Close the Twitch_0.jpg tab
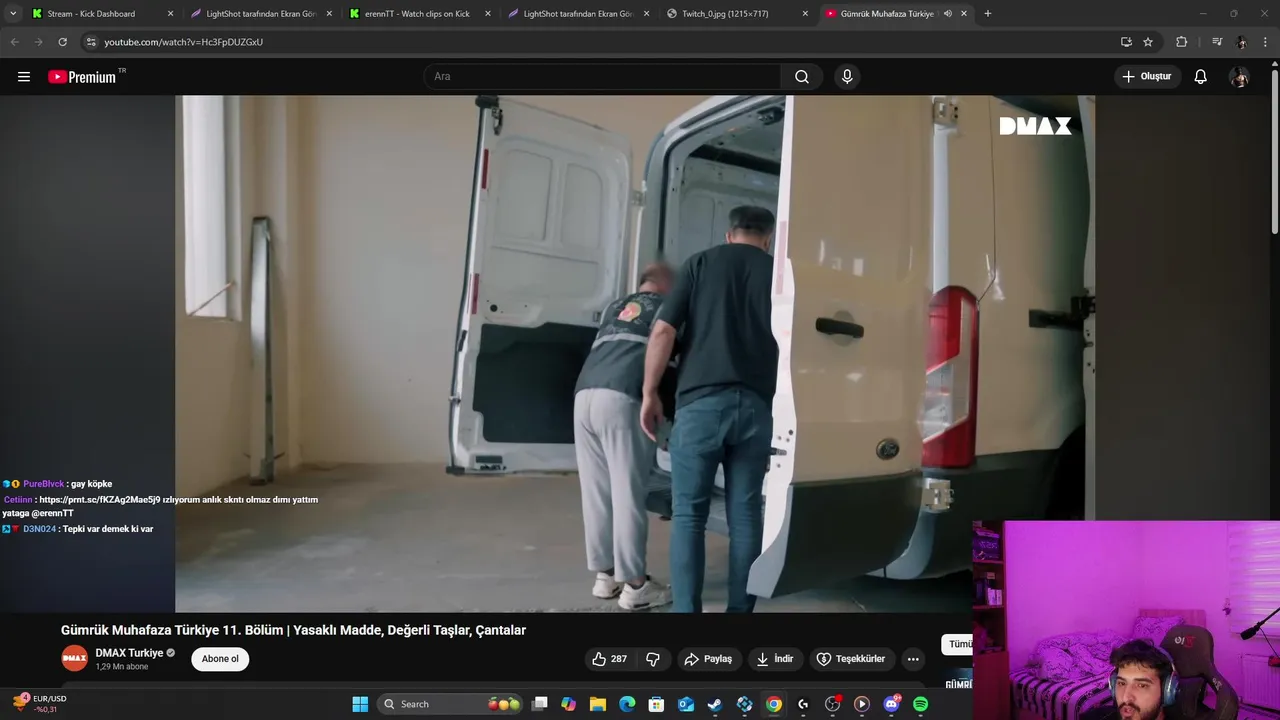 click(x=805, y=14)
